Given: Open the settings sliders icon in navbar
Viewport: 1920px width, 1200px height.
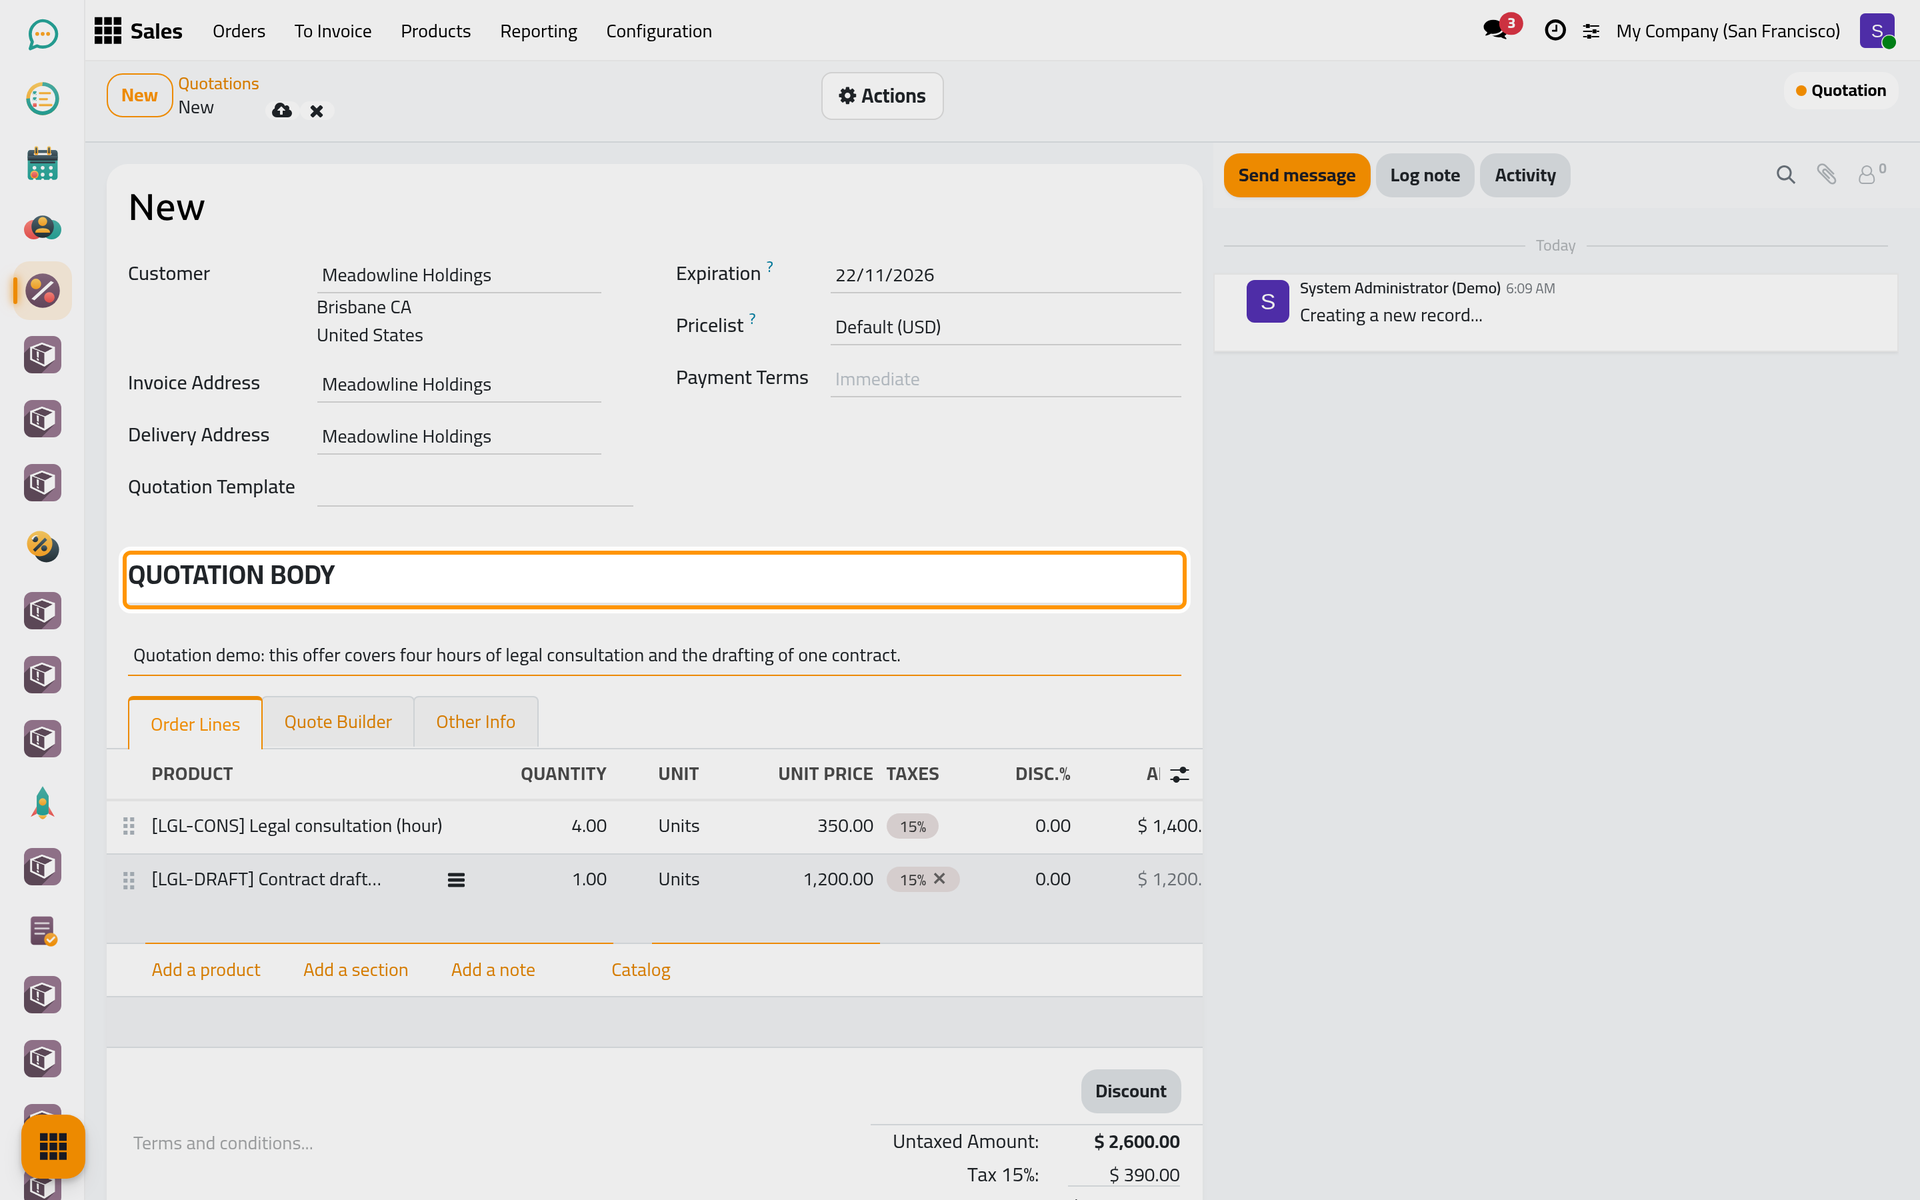Looking at the screenshot, I should 1591,32.
